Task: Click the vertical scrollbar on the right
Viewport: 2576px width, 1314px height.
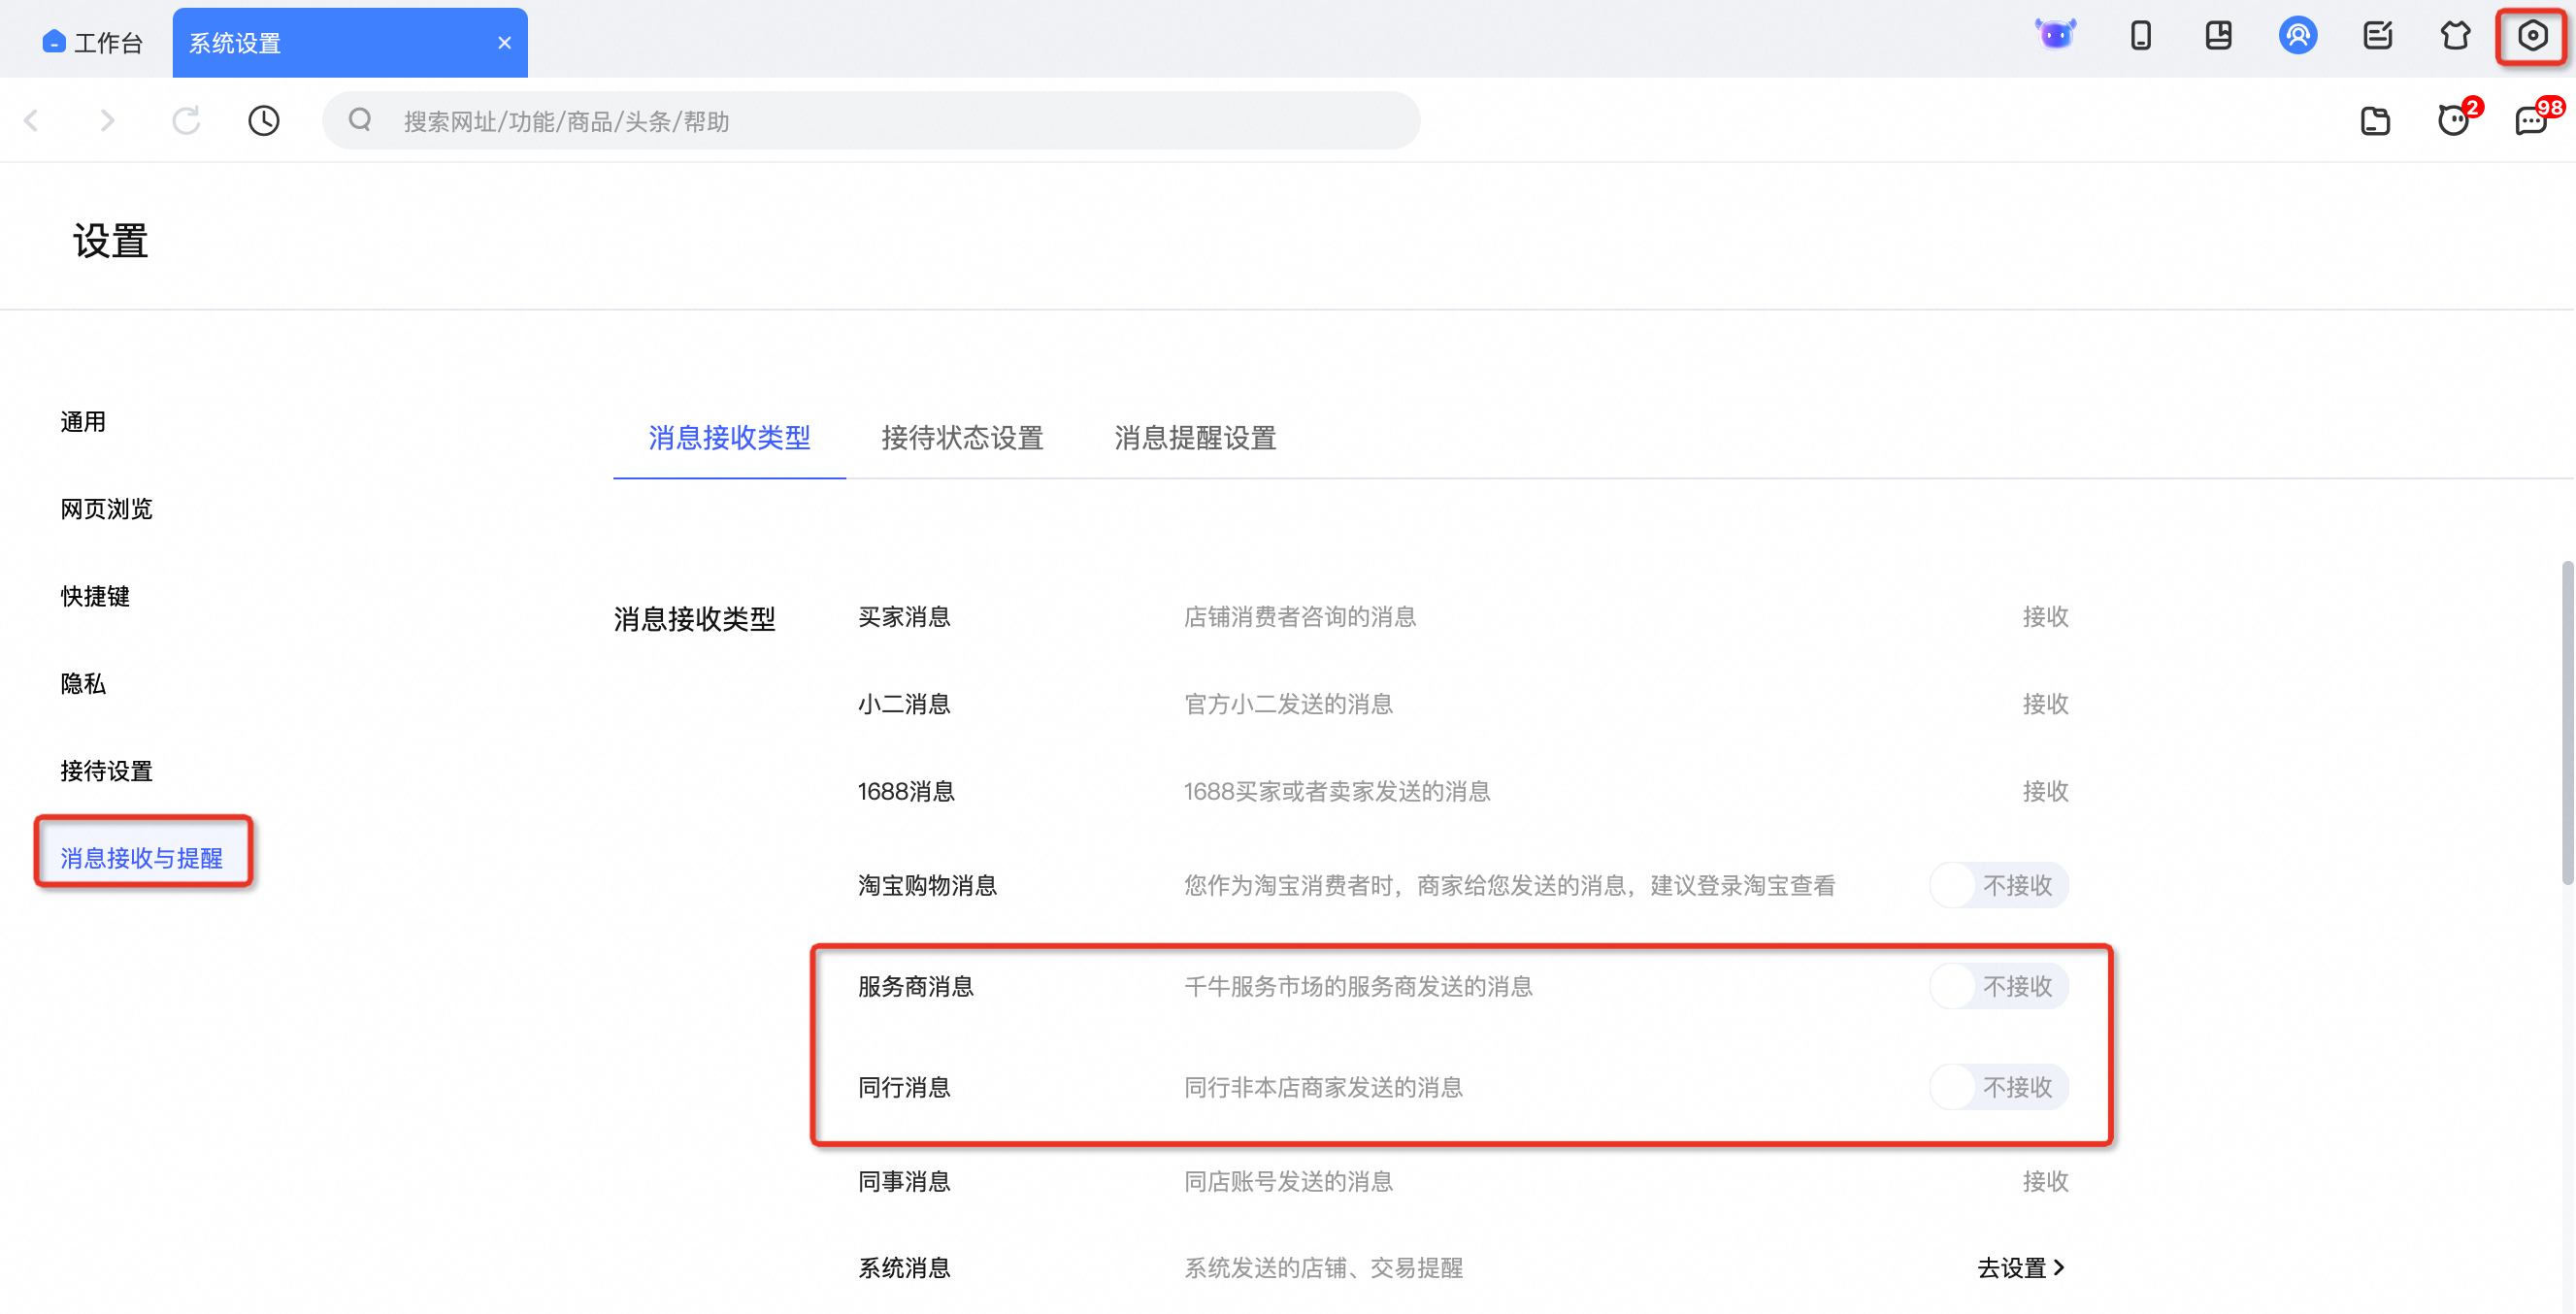Action: pyautogui.click(x=2567, y=723)
